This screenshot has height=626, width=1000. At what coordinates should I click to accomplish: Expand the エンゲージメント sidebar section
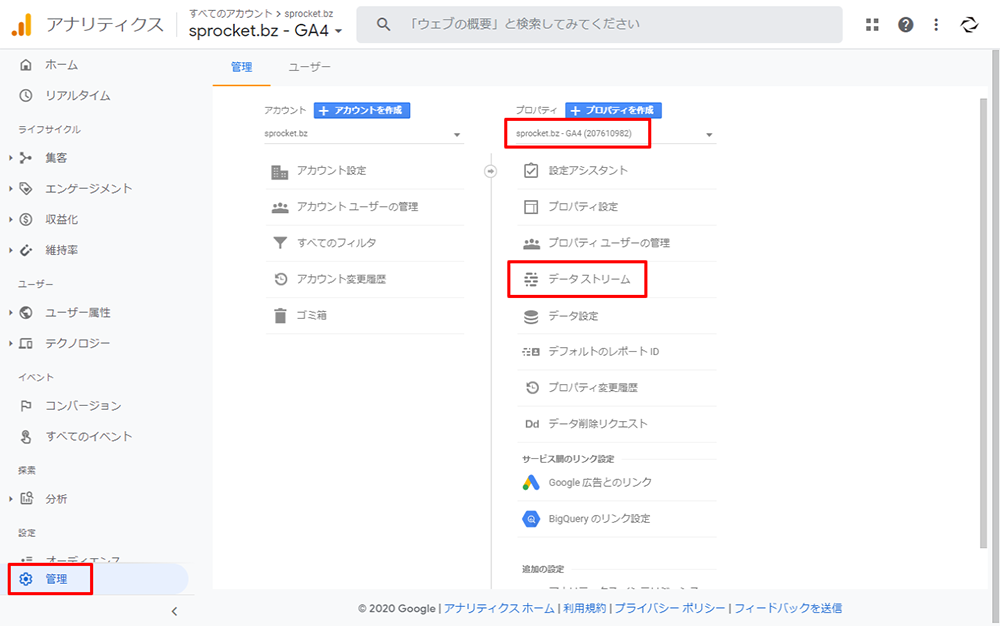[x=11, y=188]
